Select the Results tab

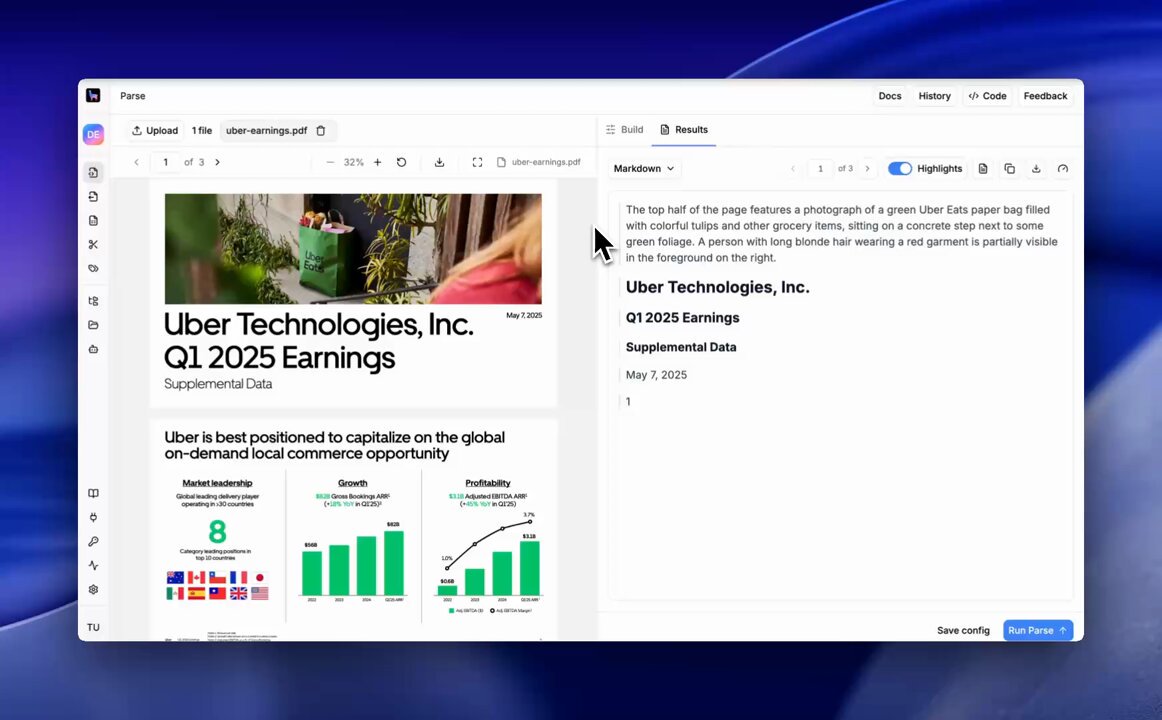tap(684, 130)
